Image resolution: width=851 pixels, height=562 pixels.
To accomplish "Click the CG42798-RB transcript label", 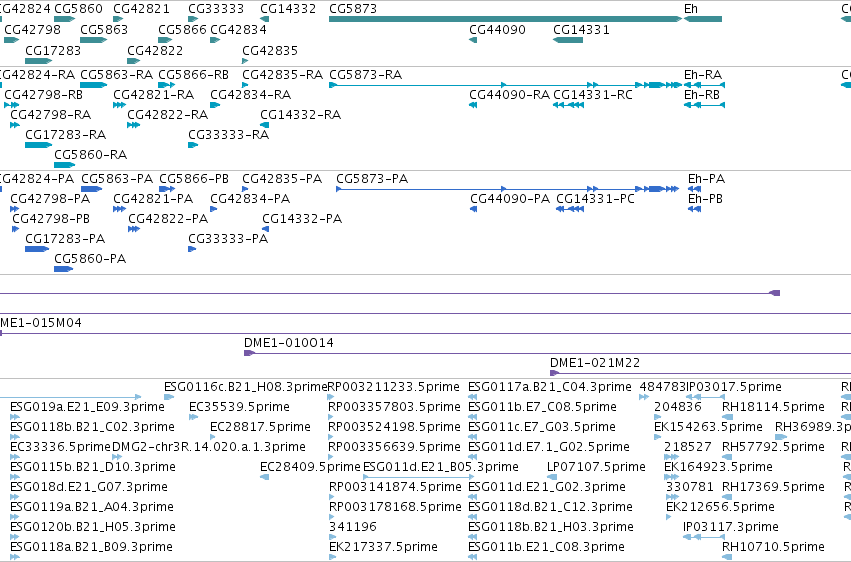I will point(43,94).
